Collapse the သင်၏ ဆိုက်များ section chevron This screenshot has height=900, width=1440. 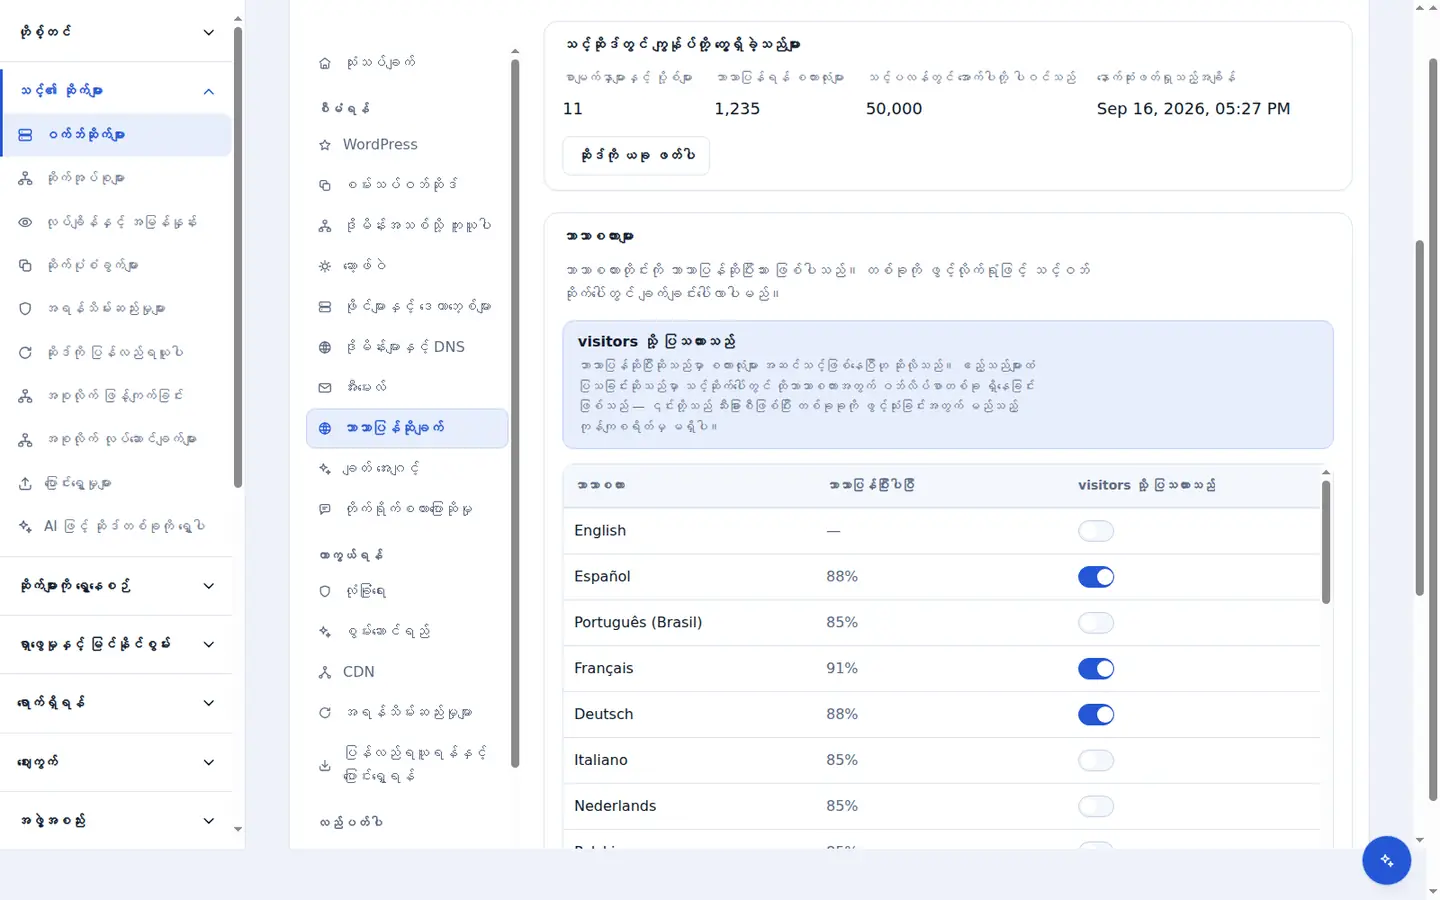[208, 91]
